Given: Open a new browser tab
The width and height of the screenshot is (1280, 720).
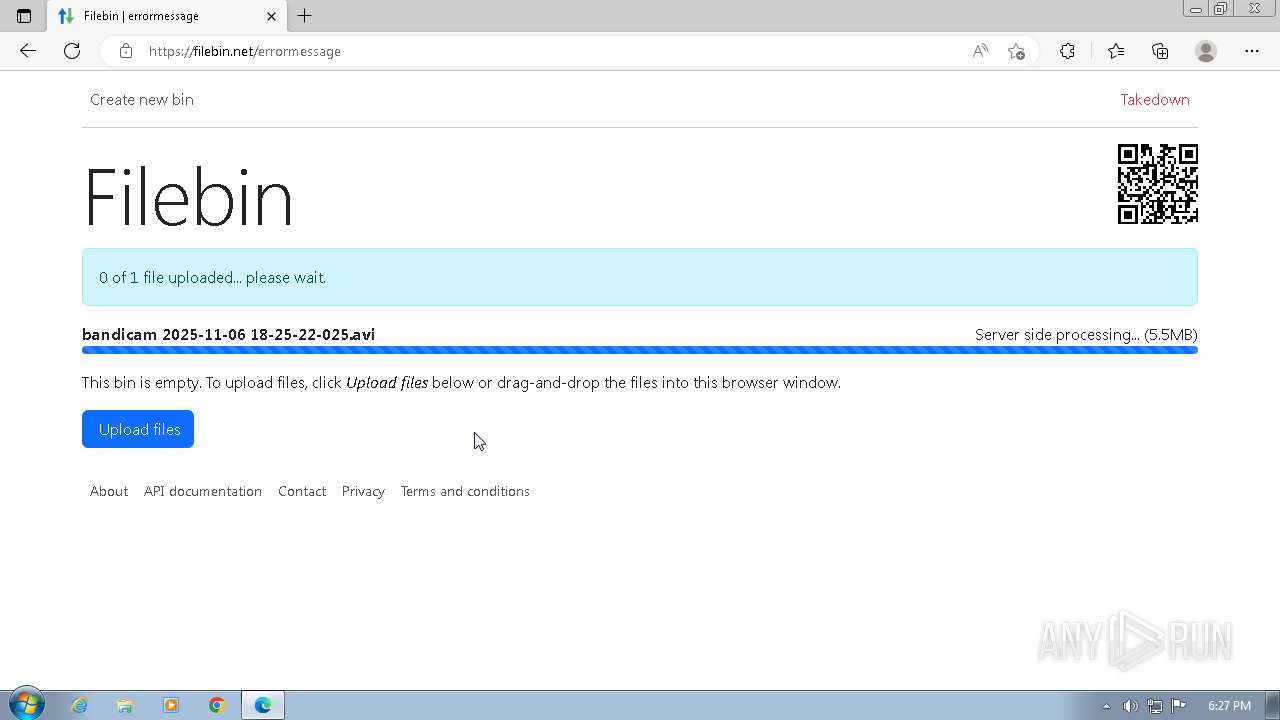Looking at the screenshot, I should coord(305,16).
